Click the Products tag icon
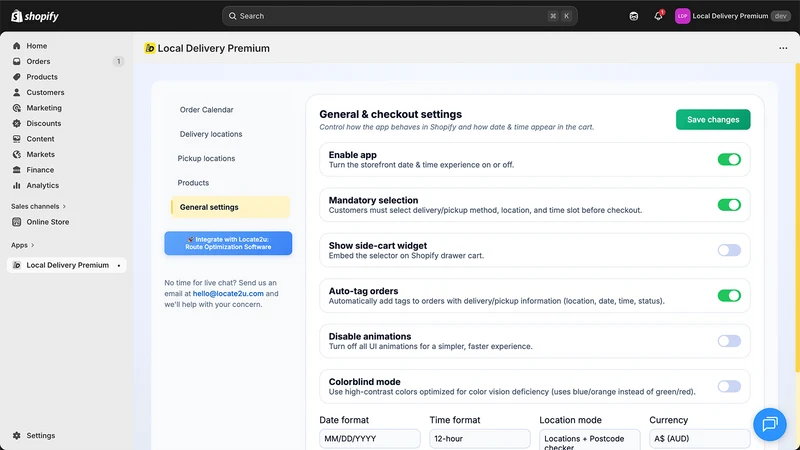The width and height of the screenshot is (800, 450). [17, 77]
